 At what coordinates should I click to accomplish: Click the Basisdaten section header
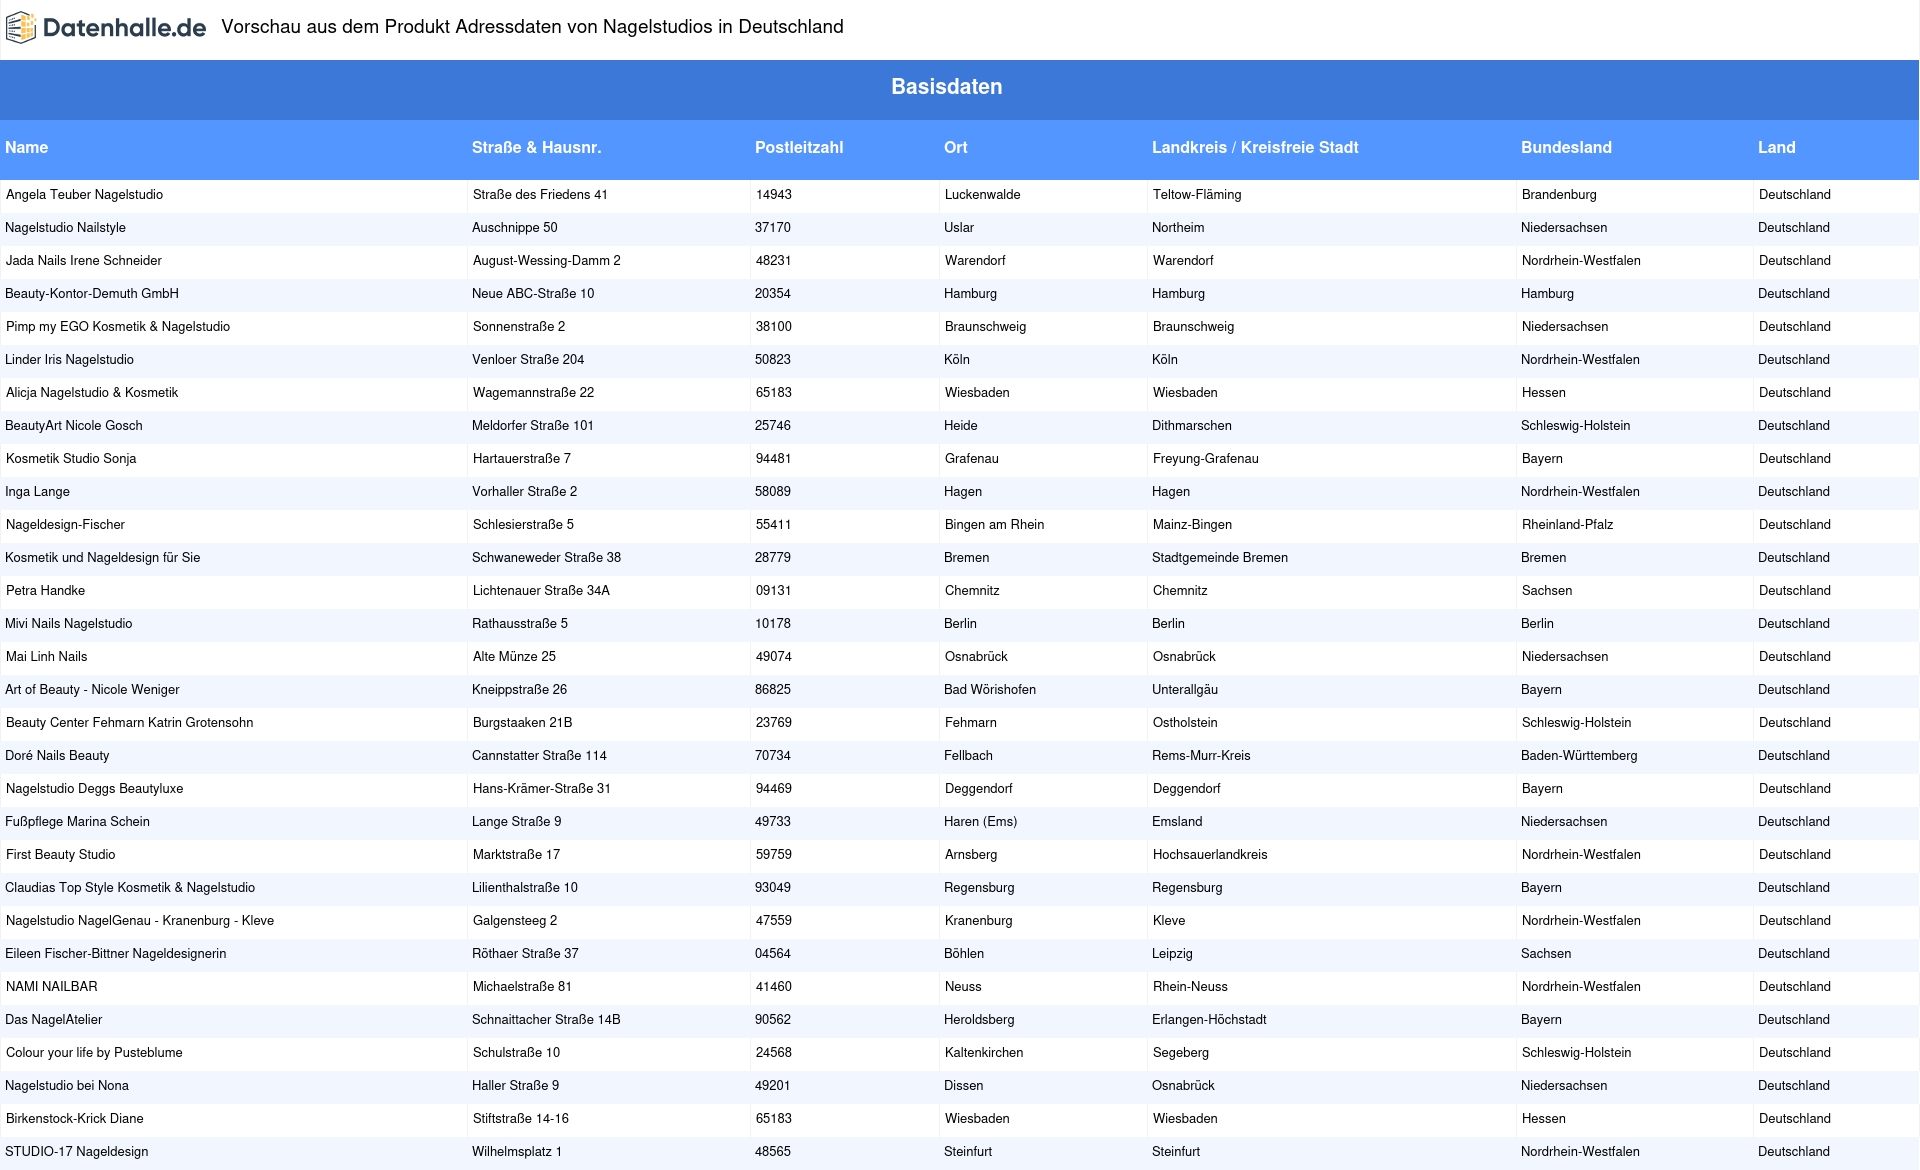947,87
